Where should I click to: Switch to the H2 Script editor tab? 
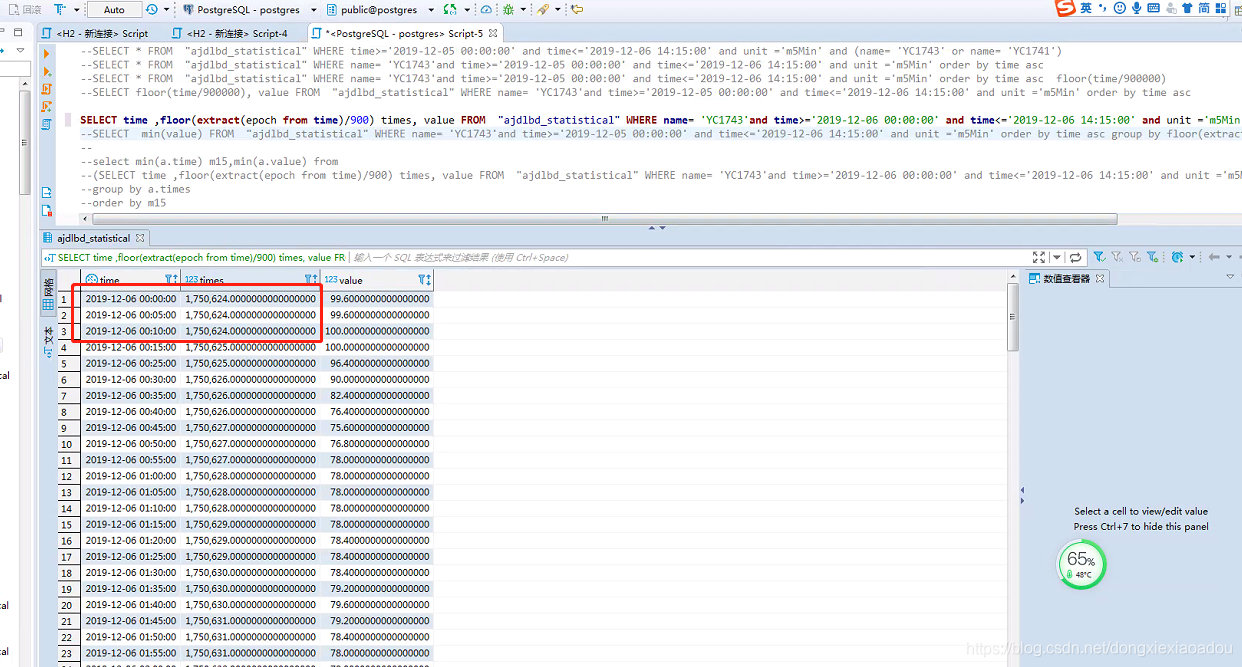95,33
